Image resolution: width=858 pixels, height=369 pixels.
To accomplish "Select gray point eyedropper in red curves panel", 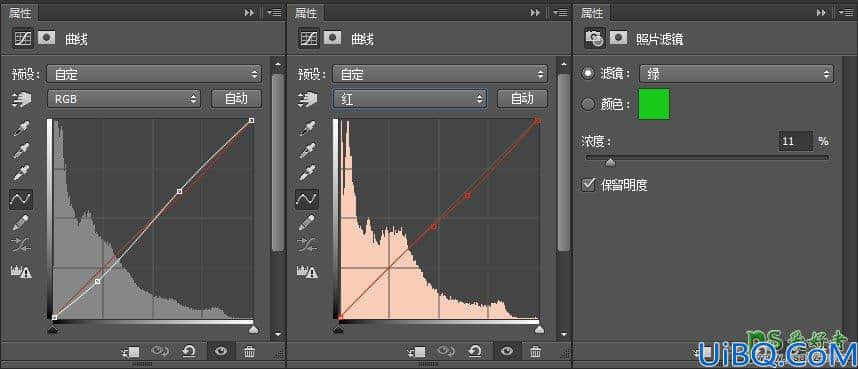I will [x=307, y=151].
